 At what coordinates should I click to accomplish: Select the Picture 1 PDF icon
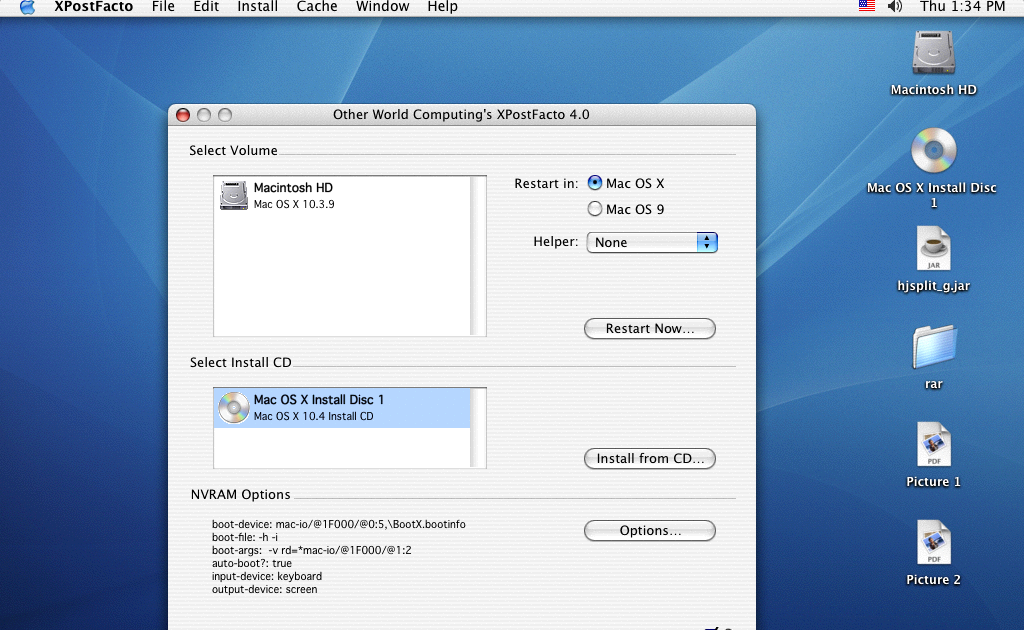933,445
